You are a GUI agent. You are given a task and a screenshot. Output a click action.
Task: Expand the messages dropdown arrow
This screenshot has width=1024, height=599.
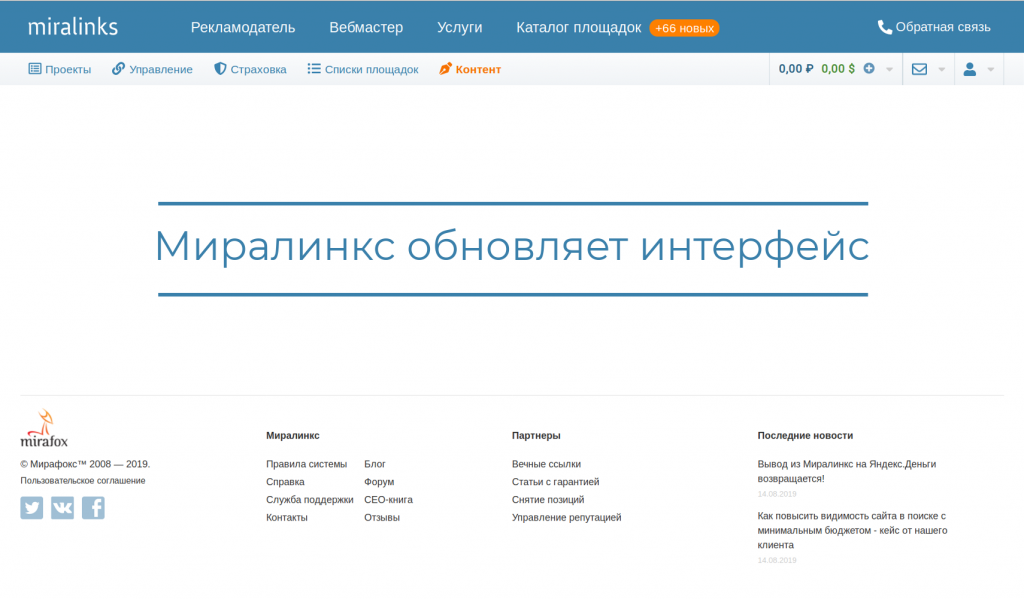[942, 69]
